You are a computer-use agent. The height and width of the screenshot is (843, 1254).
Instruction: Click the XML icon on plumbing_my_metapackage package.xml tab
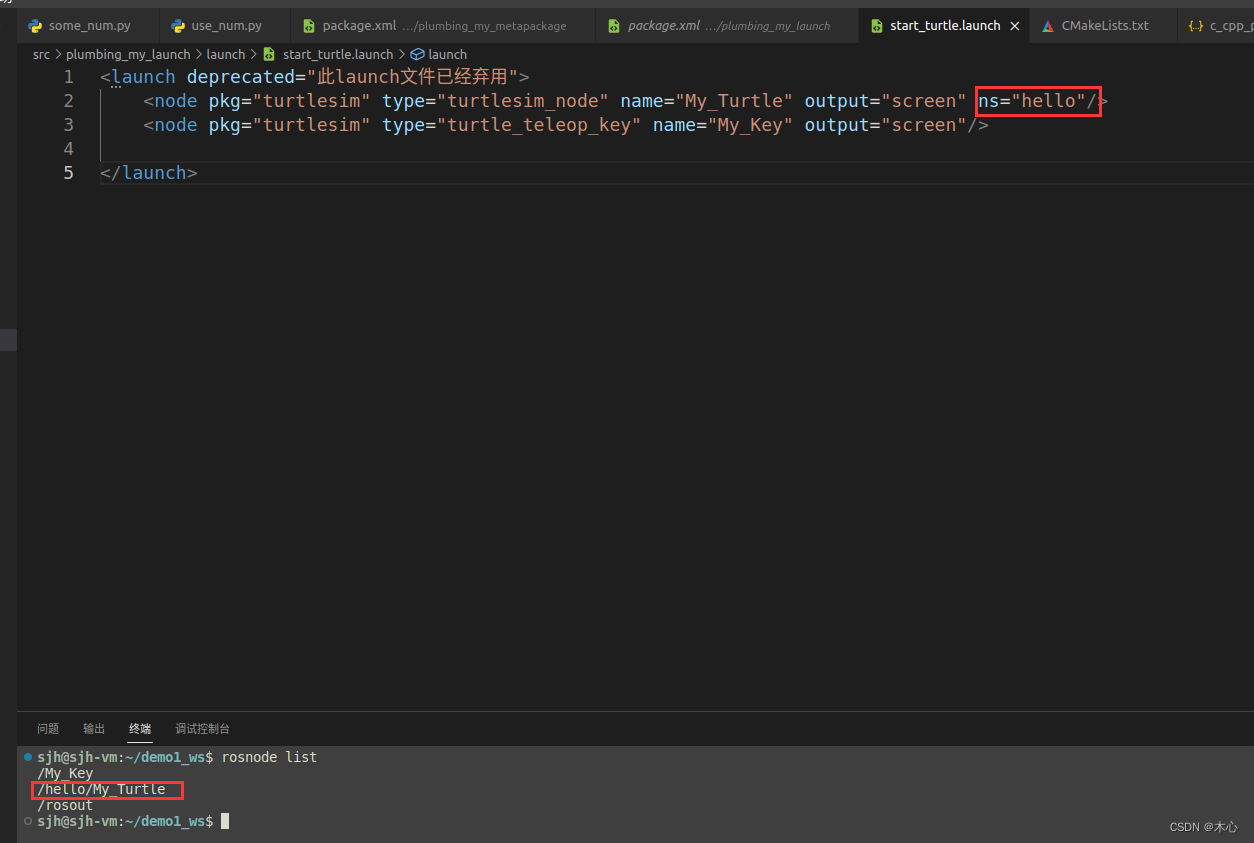point(309,26)
